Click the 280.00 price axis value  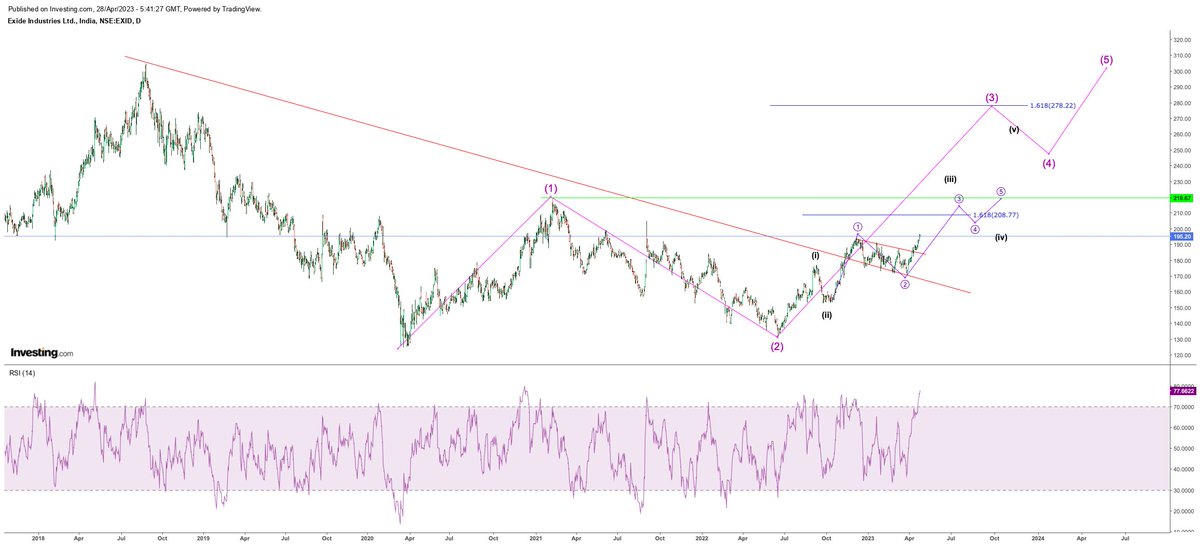(1181, 103)
